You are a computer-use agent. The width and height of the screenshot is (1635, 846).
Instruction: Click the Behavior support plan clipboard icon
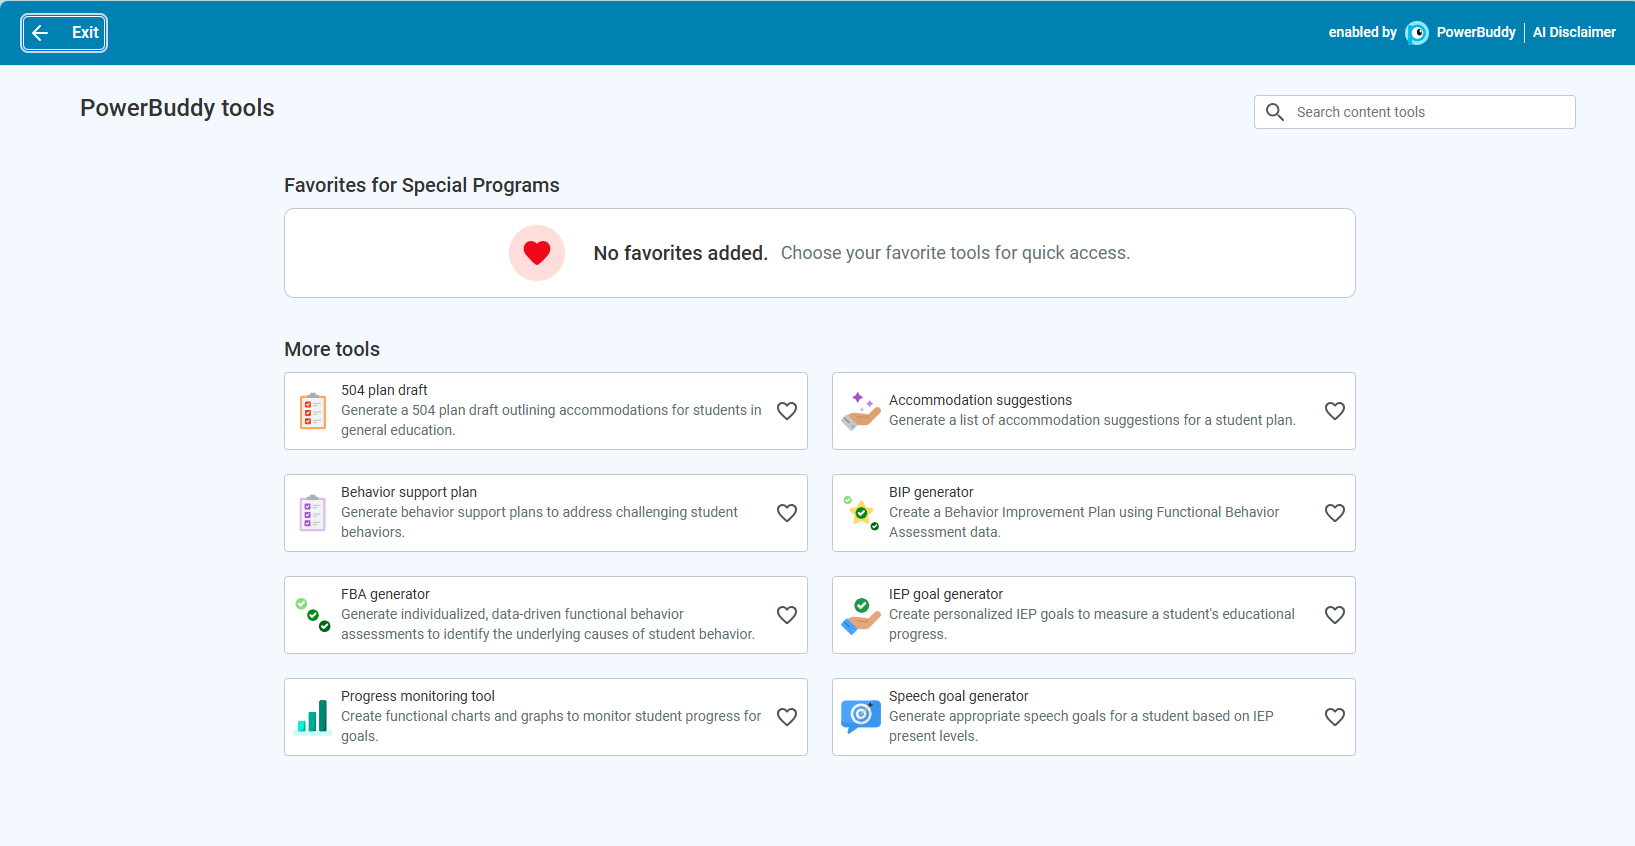coord(313,513)
